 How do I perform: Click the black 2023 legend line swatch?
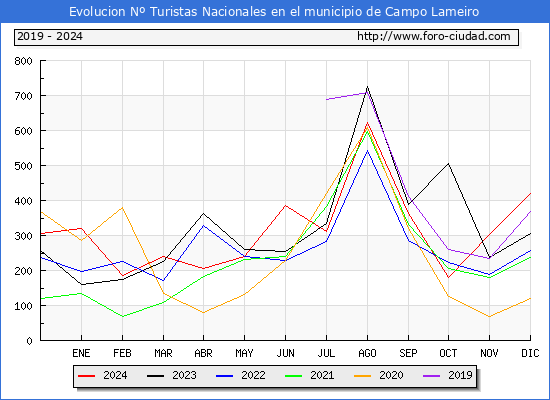(155, 376)
